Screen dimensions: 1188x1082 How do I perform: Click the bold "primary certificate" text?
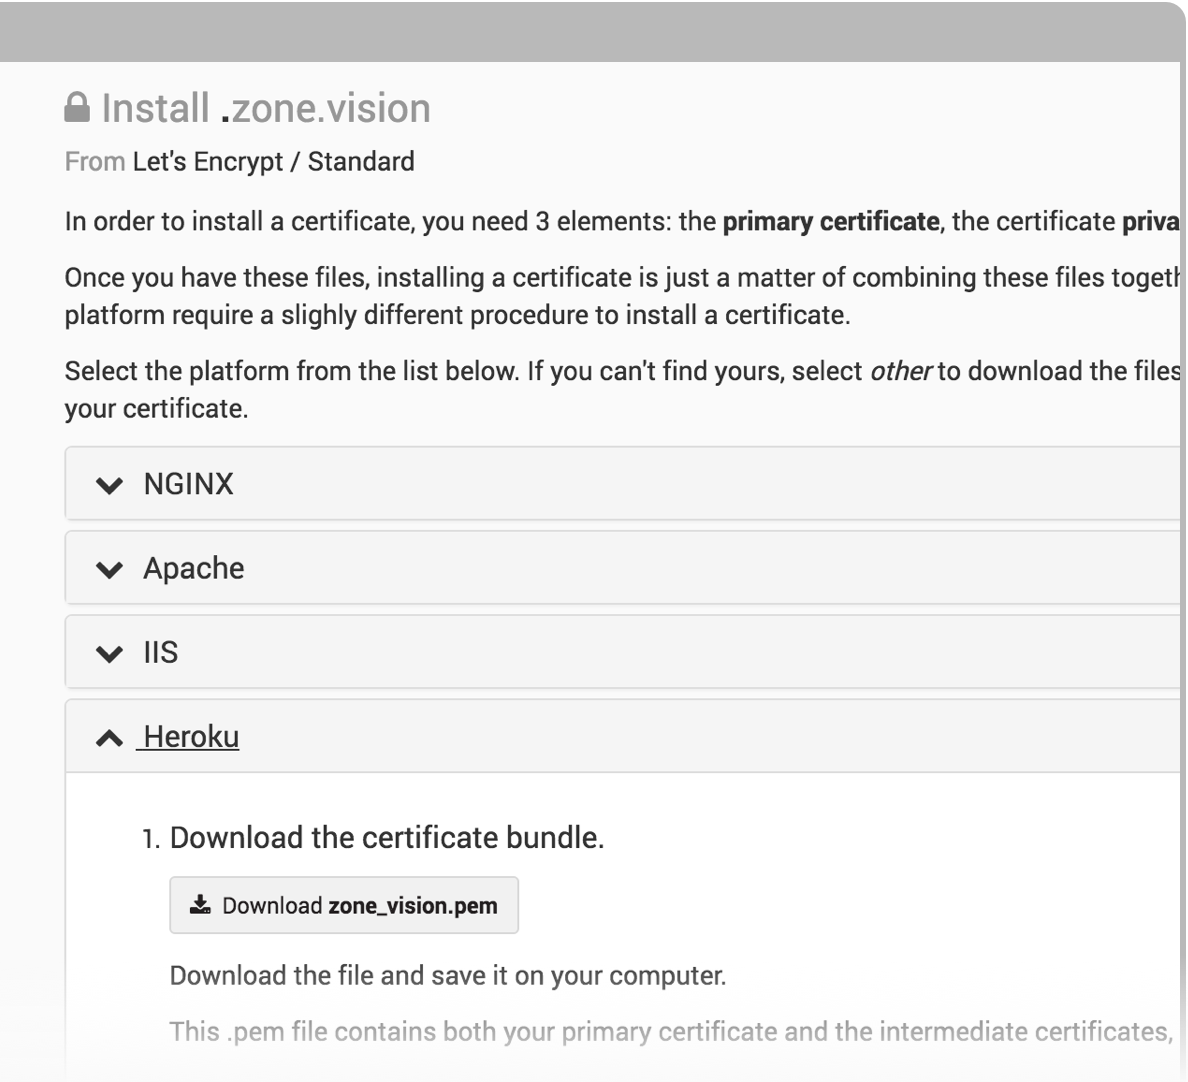point(830,221)
